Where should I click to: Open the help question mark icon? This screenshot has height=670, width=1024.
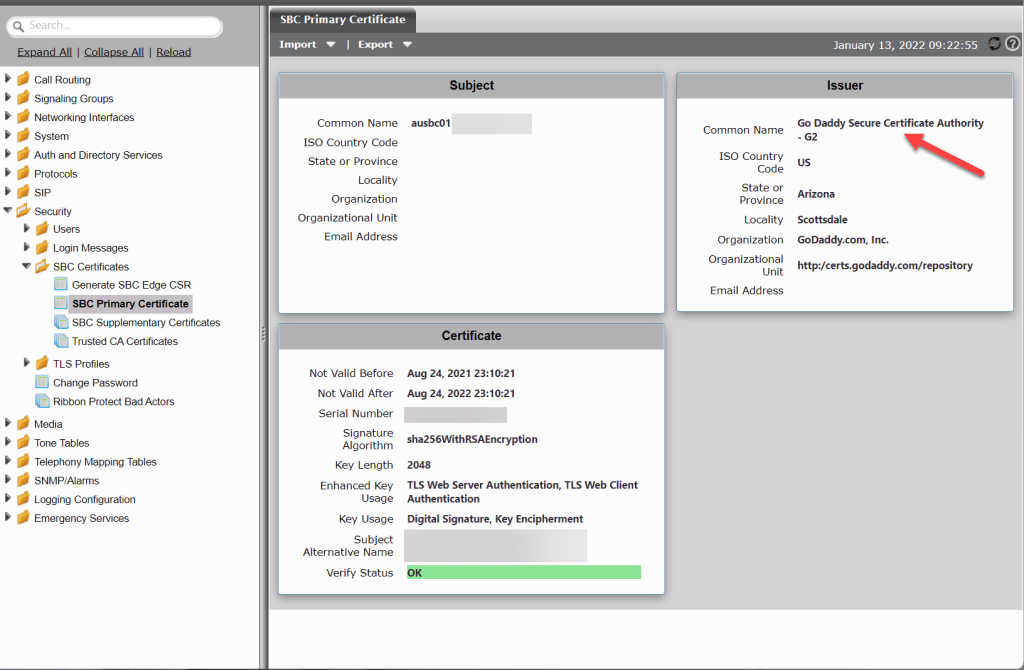tap(1012, 44)
